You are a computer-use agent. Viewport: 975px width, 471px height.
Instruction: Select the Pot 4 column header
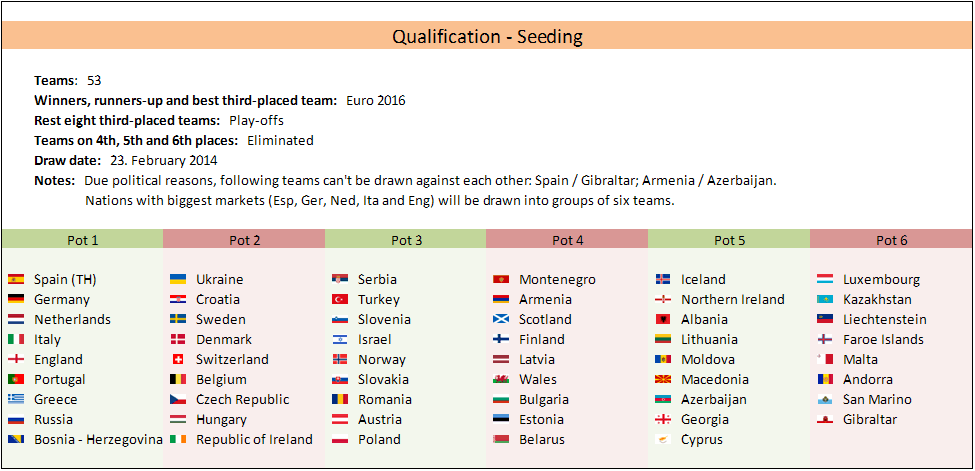[567, 240]
